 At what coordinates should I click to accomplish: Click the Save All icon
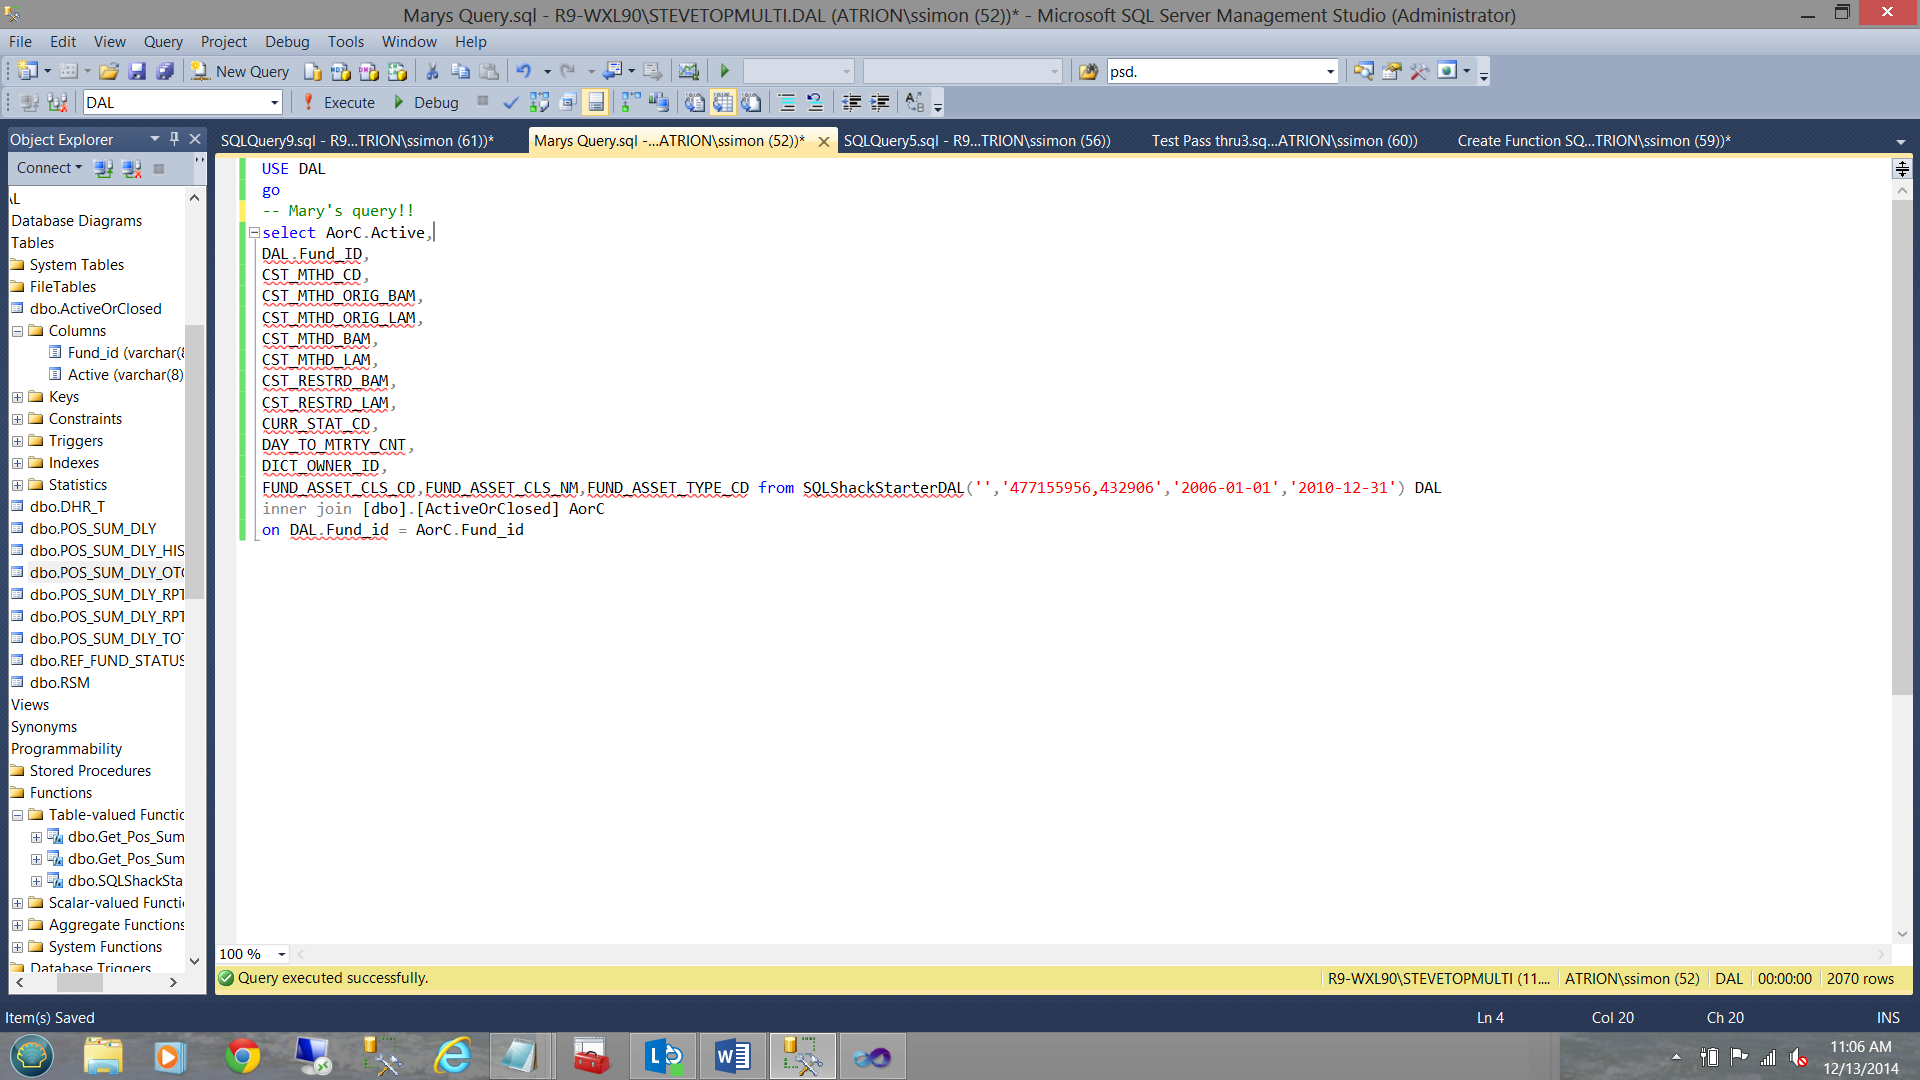click(165, 71)
